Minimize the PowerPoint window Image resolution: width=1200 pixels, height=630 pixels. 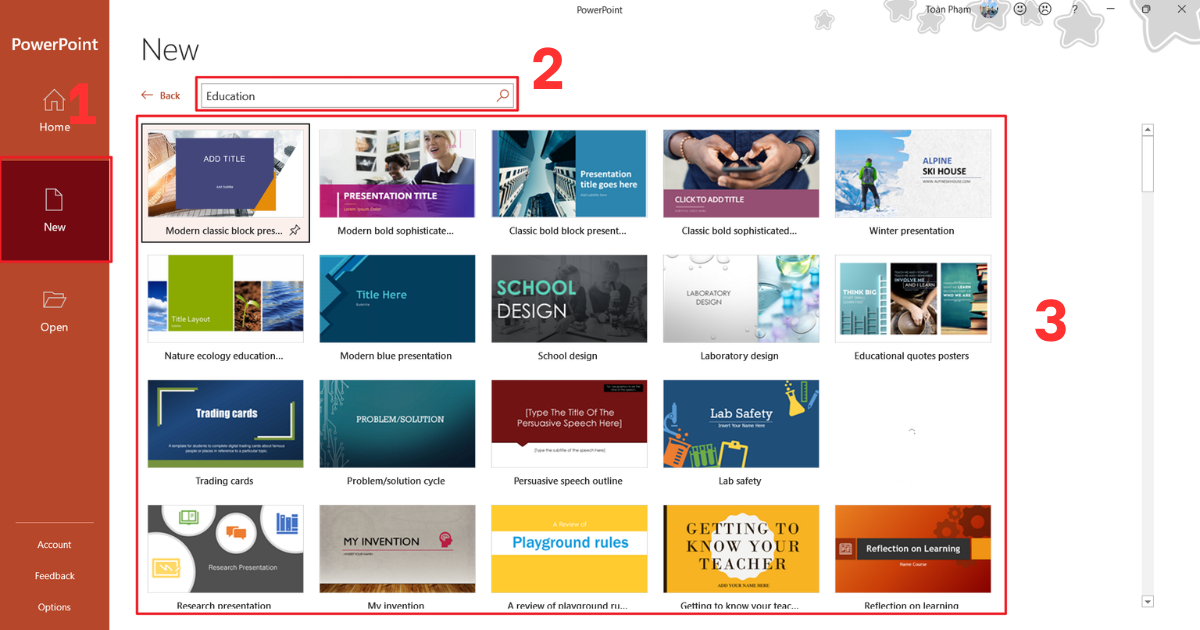(1109, 9)
